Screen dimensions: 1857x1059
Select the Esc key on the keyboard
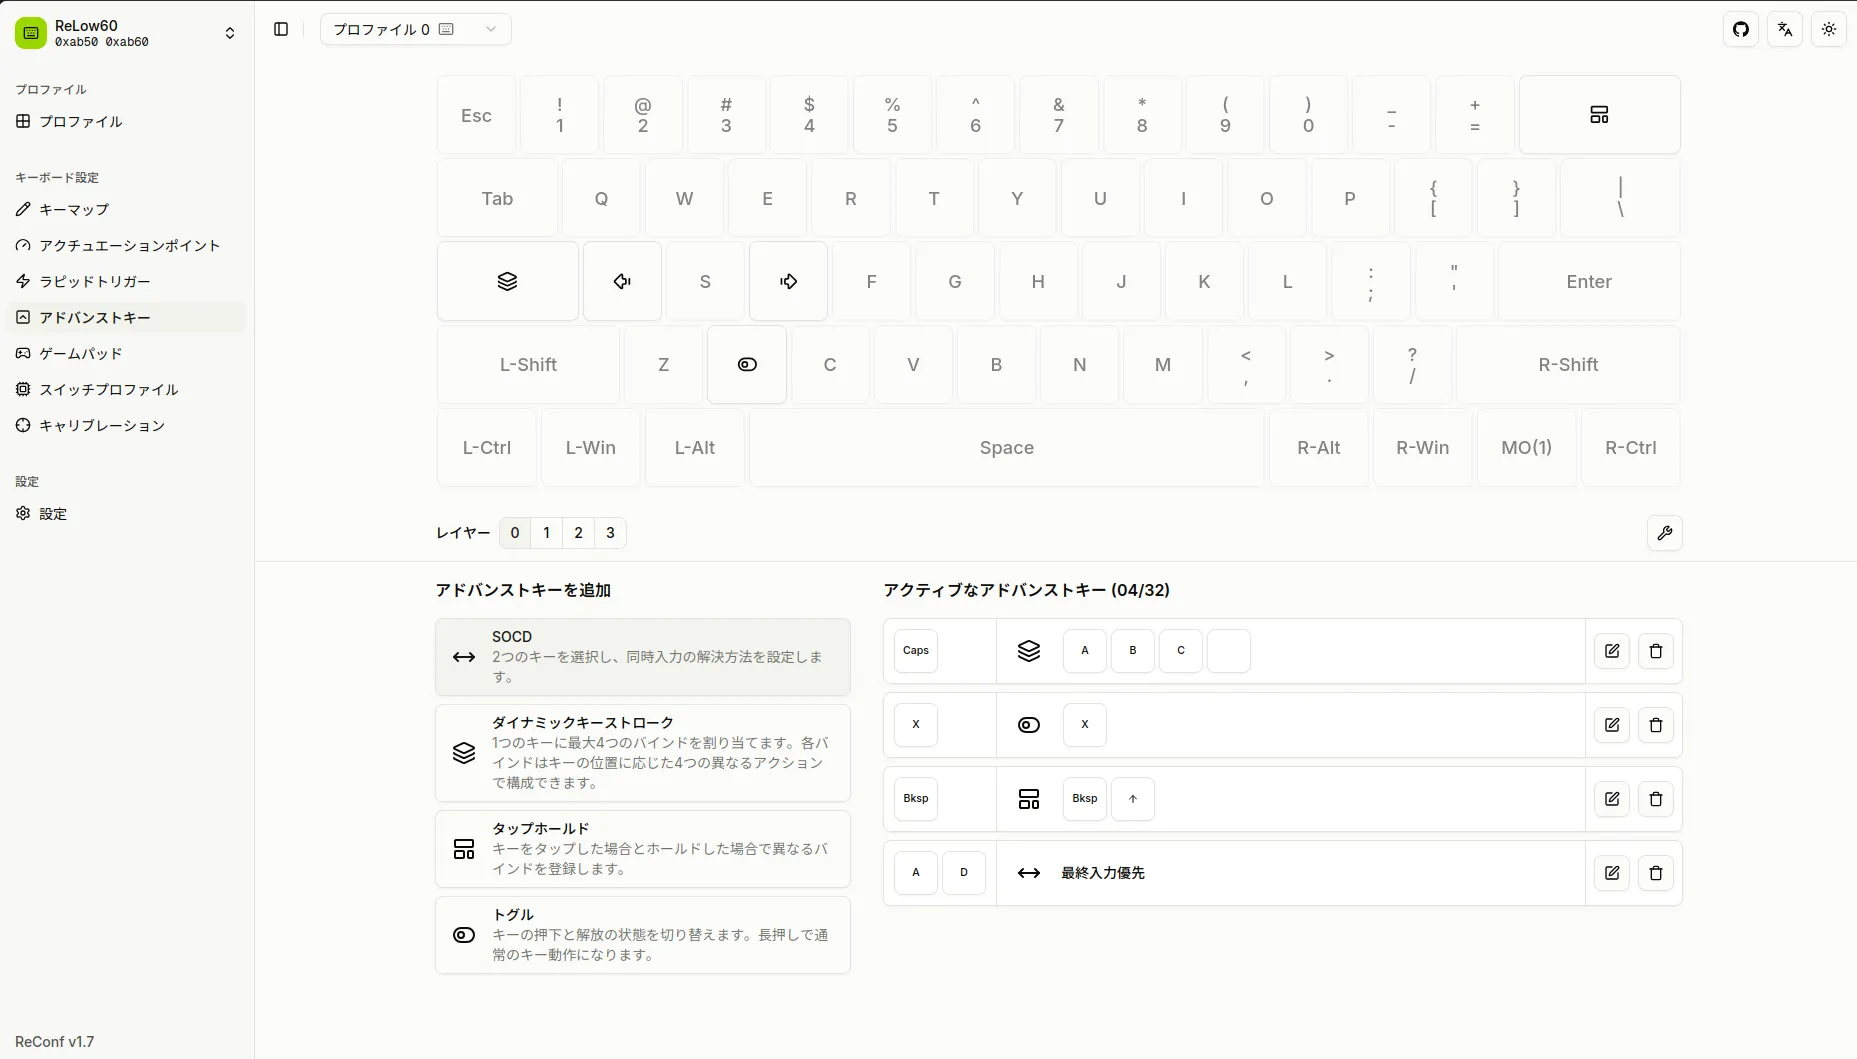tap(476, 115)
